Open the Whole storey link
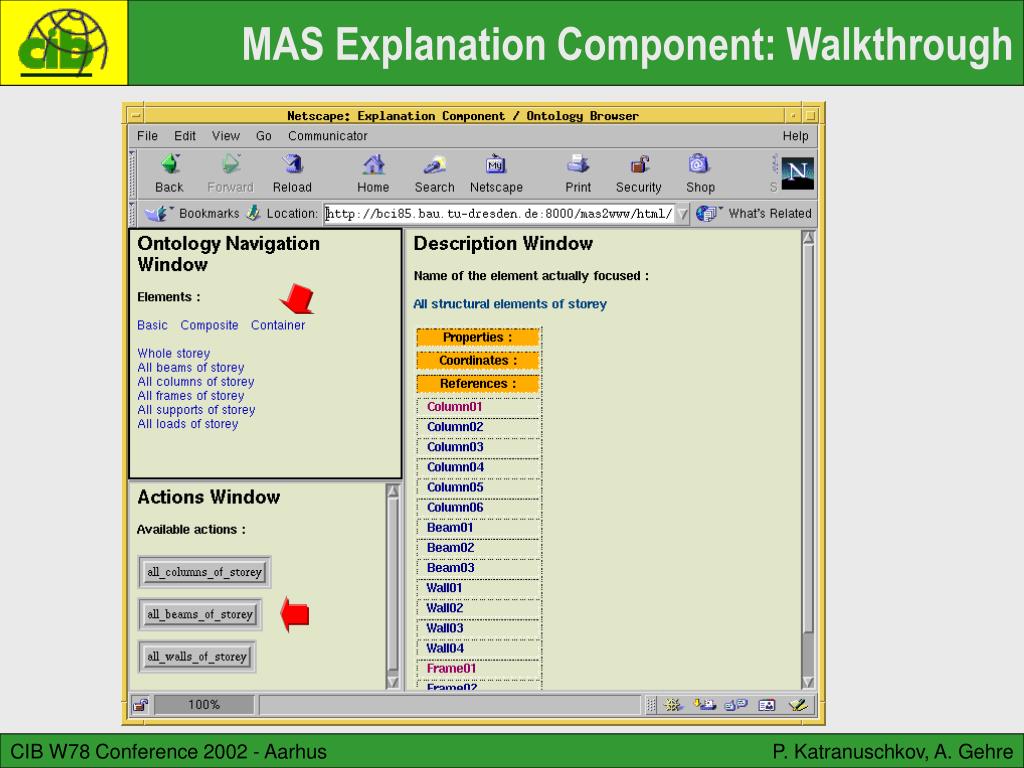 [174, 353]
